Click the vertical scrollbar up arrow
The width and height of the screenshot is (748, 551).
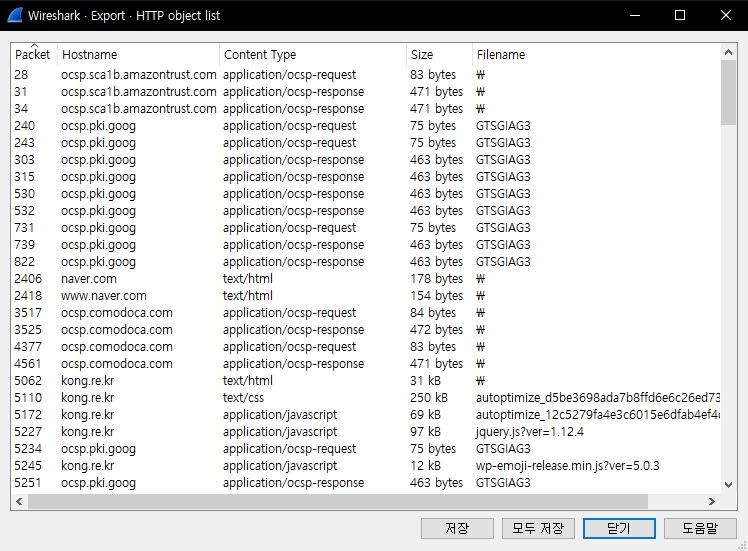point(728,52)
